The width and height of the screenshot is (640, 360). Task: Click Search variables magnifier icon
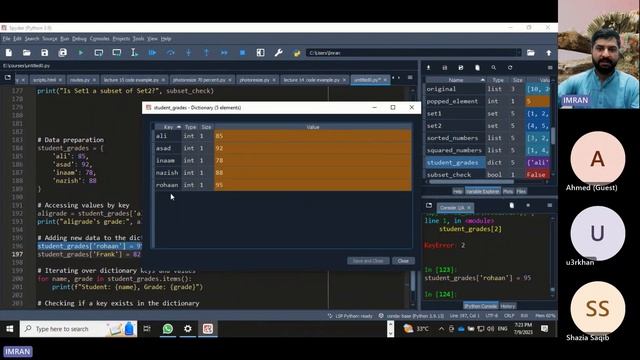pyautogui.click(x=493, y=68)
